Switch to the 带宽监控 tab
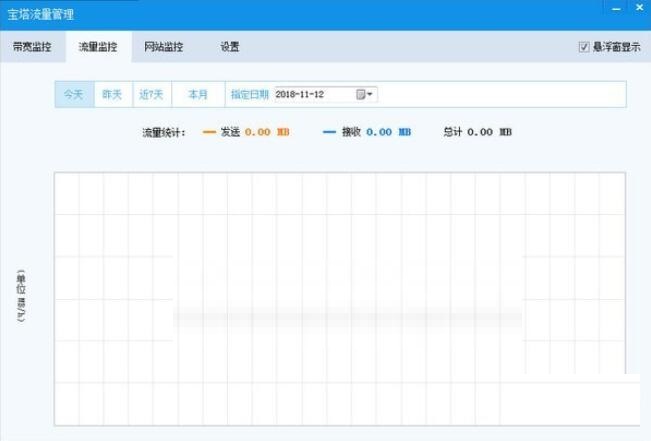The width and height of the screenshot is (651, 441). coord(32,47)
